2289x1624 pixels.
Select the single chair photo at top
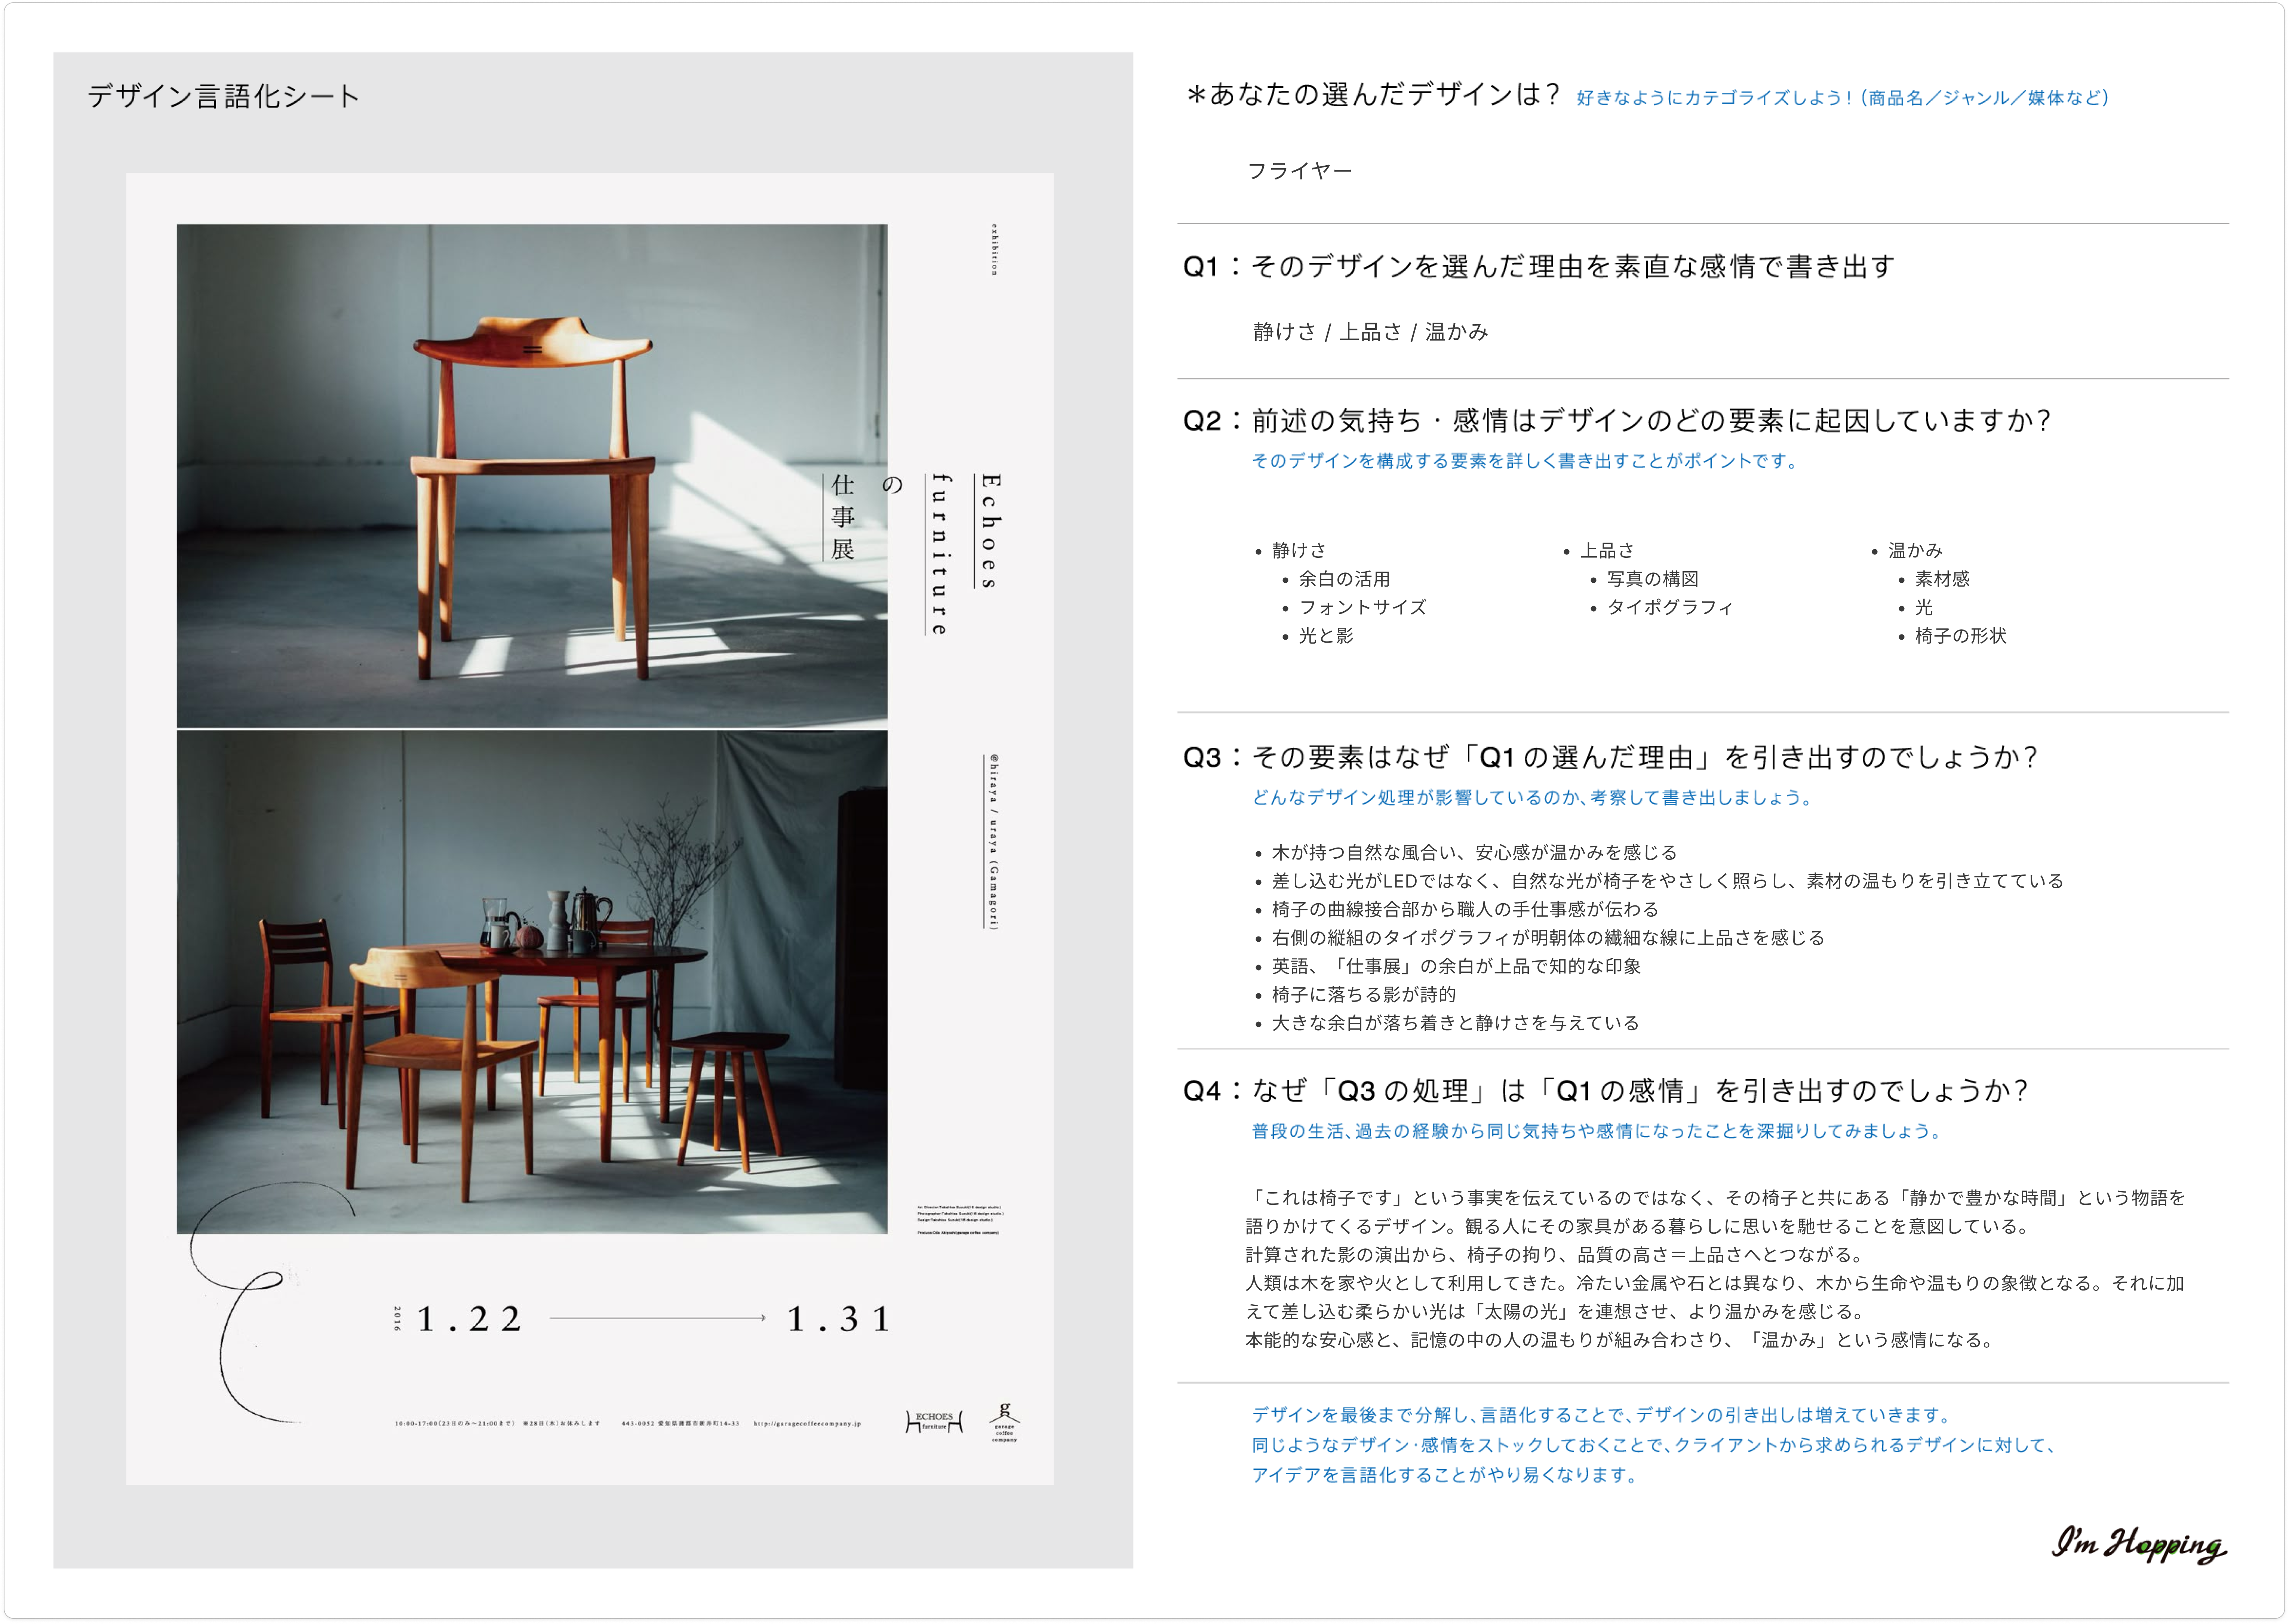tap(532, 475)
